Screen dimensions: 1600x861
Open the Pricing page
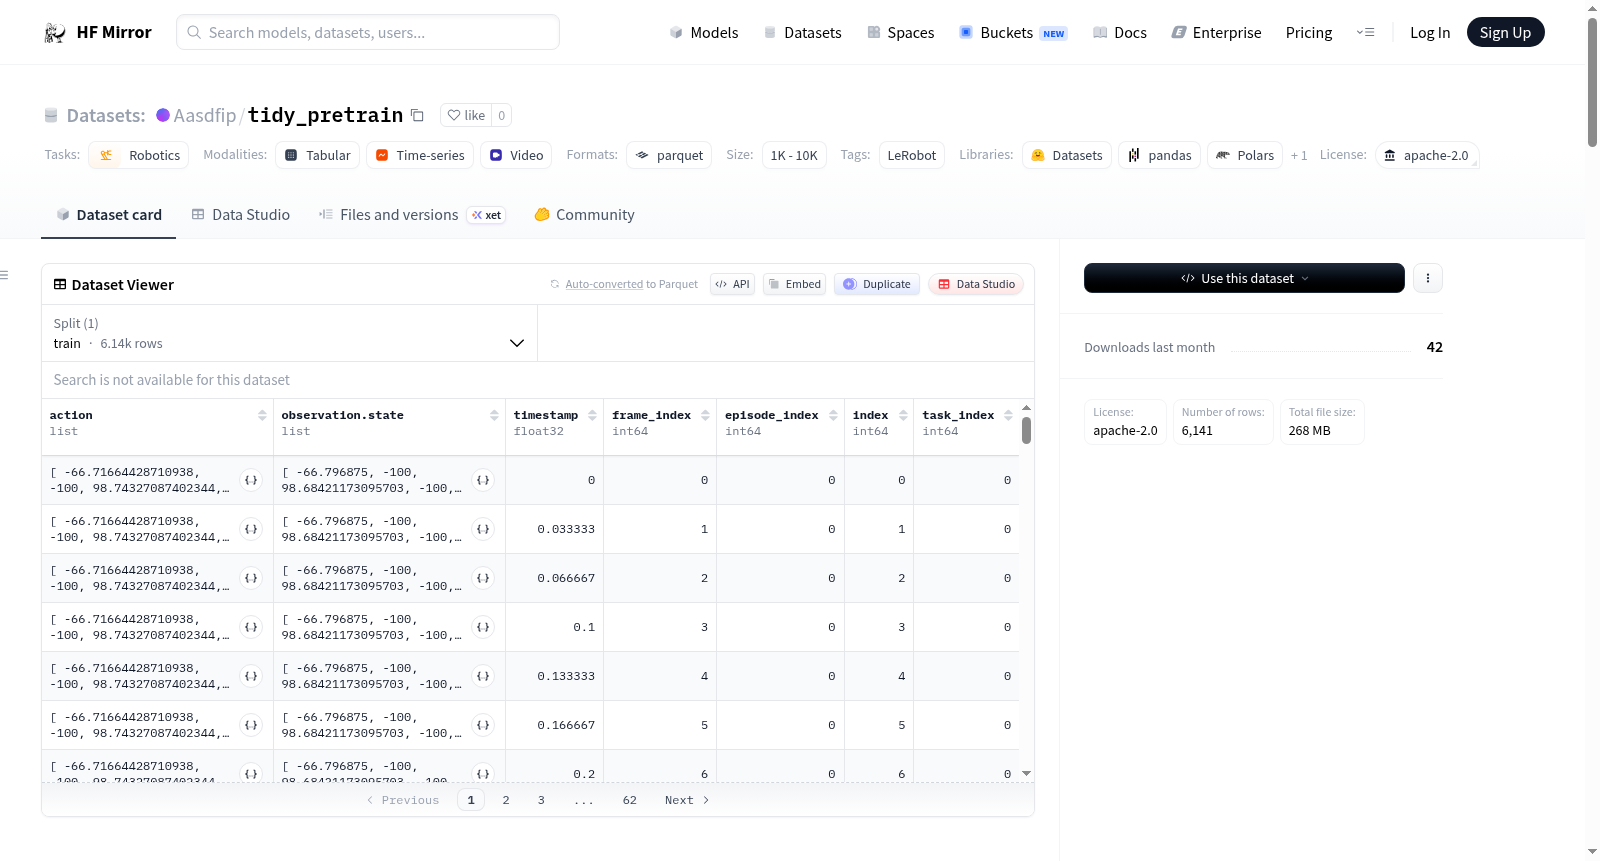coord(1308,32)
